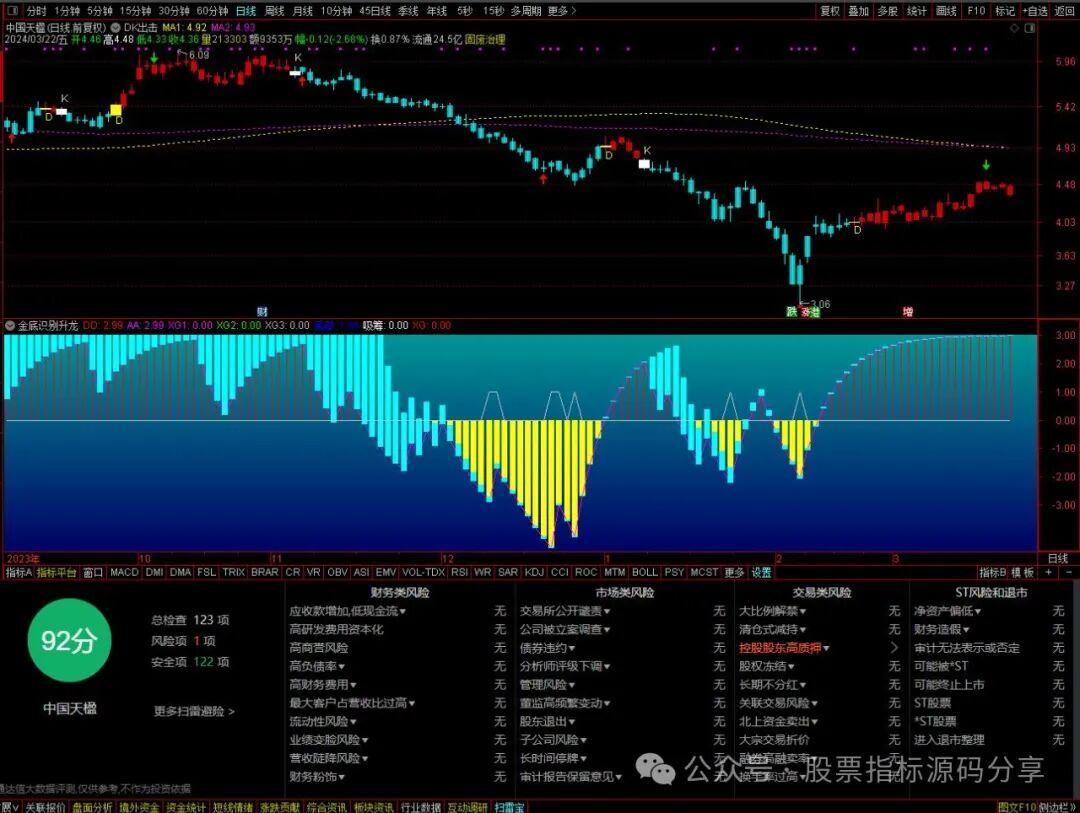Click the plus zoom icon in indicator bar

(1048, 572)
